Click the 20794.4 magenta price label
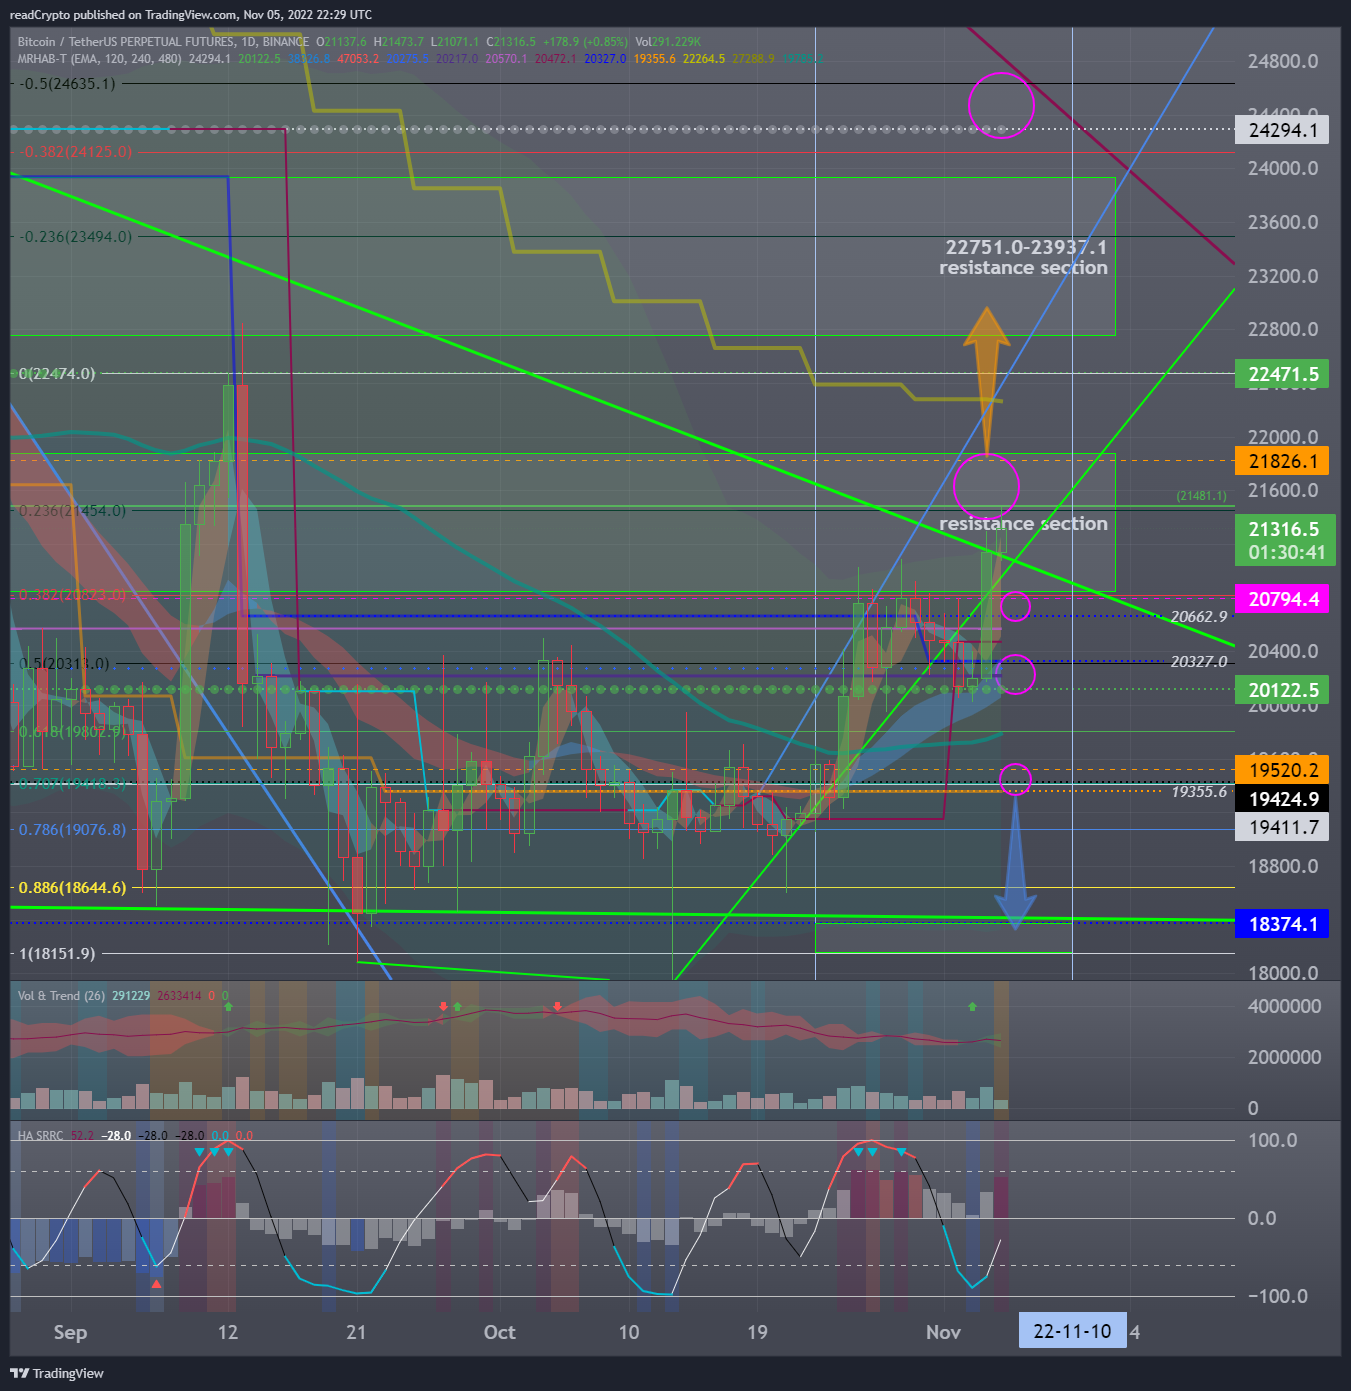Screen dimensions: 1351x1391 [x=1282, y=599]
